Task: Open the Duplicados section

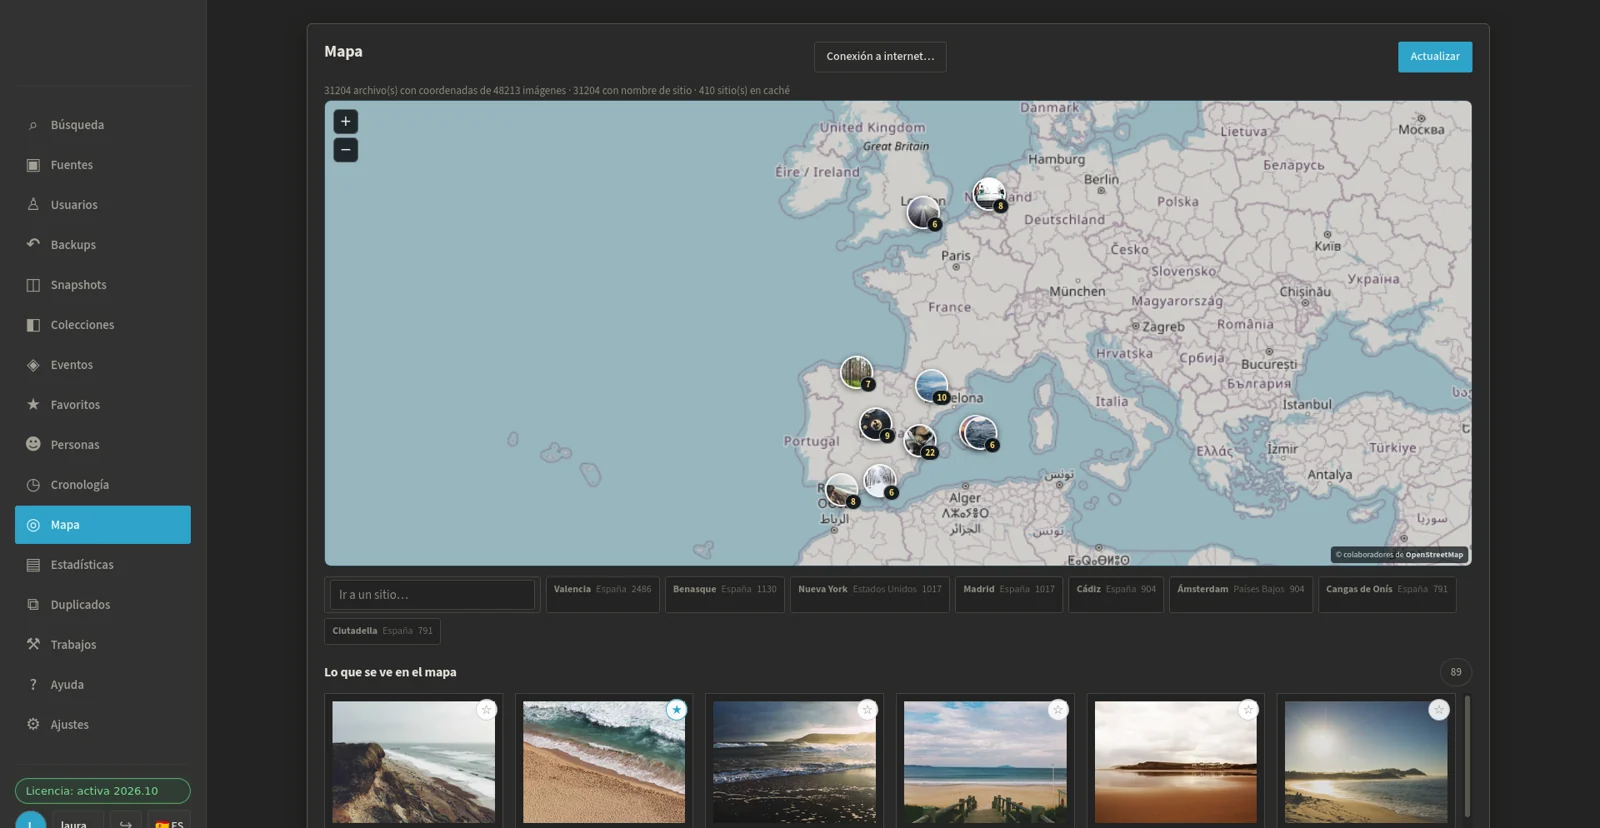Action: (x=103, y=605)
